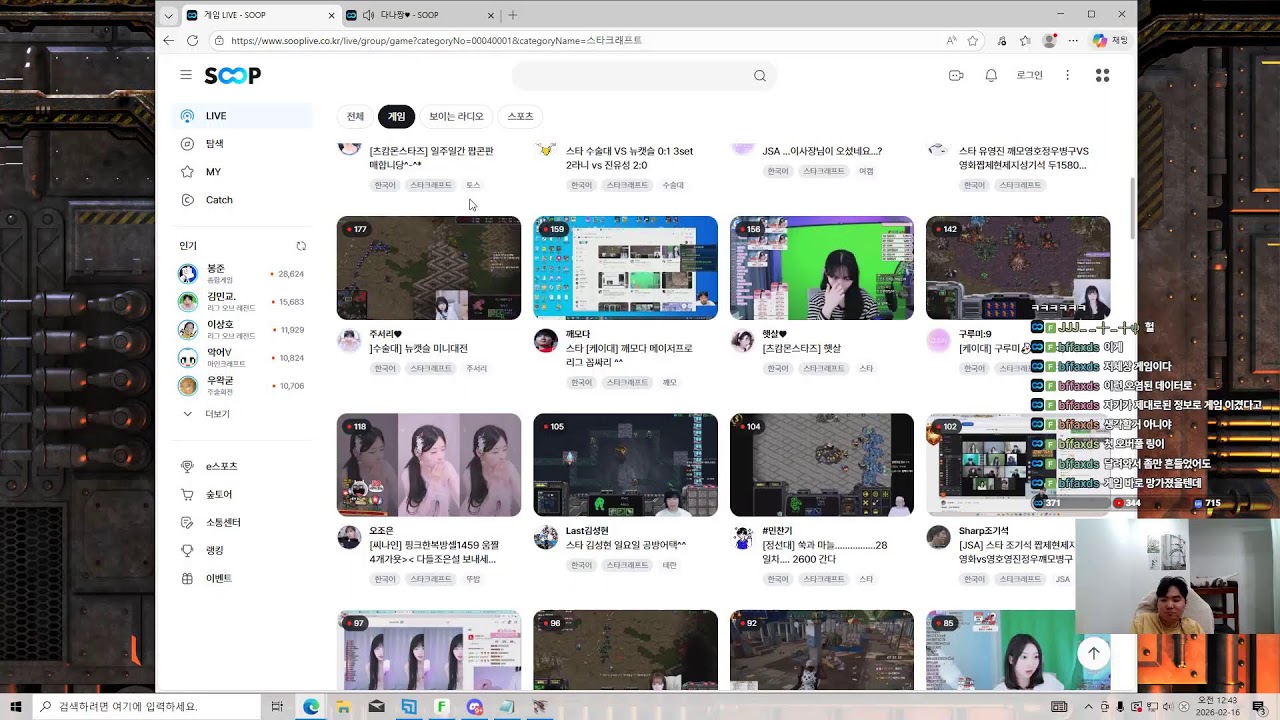Open the three-dot more options in SOOP header
Screen dimensions: 1280x720
pyautogui.click(x=1067, y=75)
